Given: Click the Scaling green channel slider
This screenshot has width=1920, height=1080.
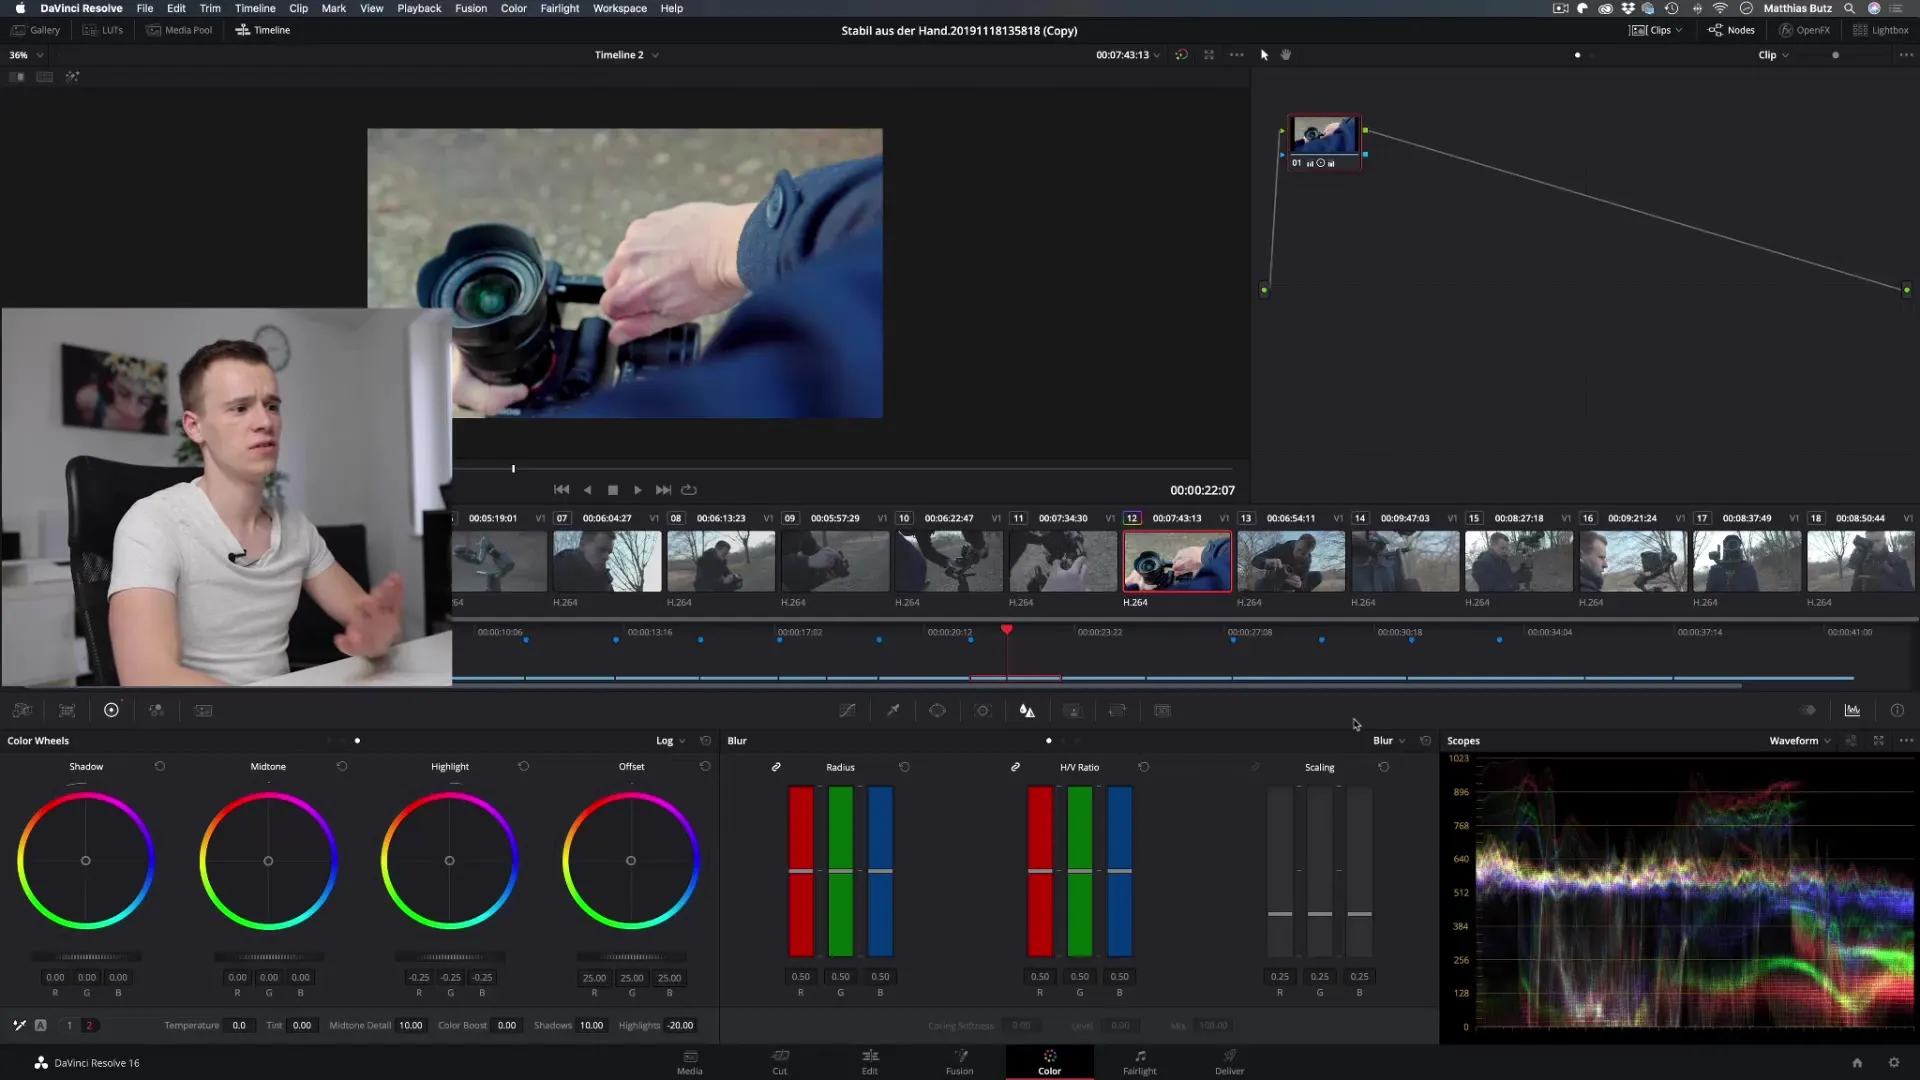Looking at the screenshot, I should (x=1320, y=871).
